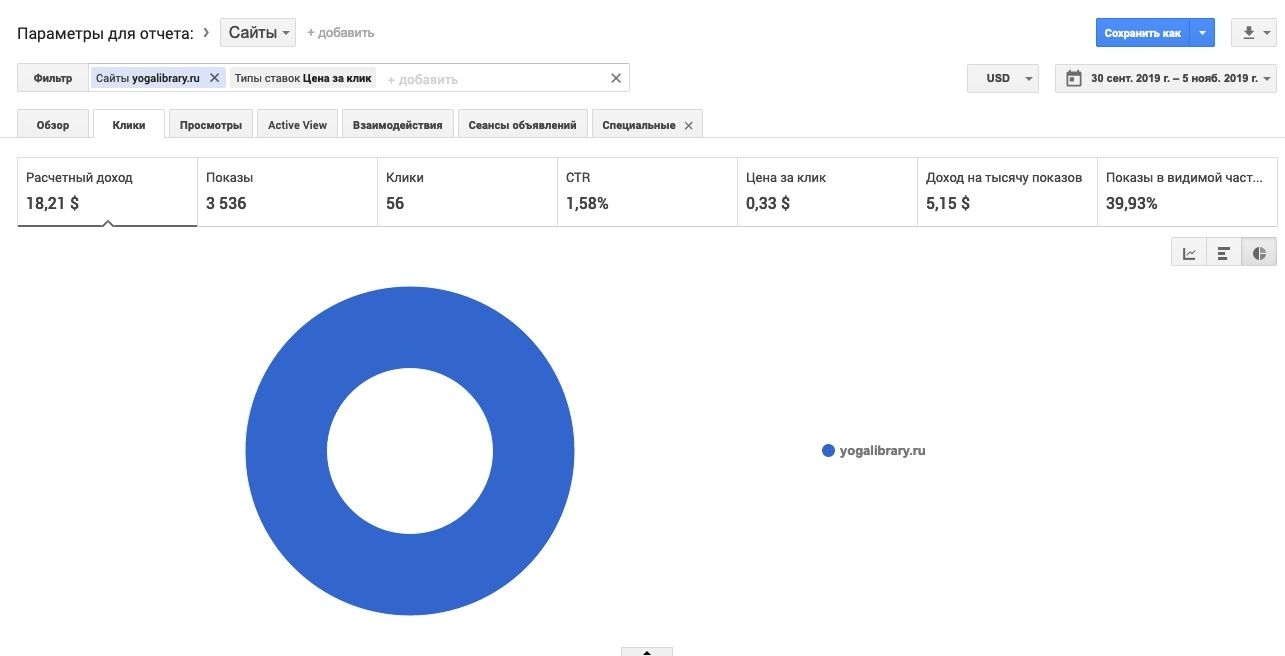
Task: Switch to line chart view
Action: coord(1189,253)
